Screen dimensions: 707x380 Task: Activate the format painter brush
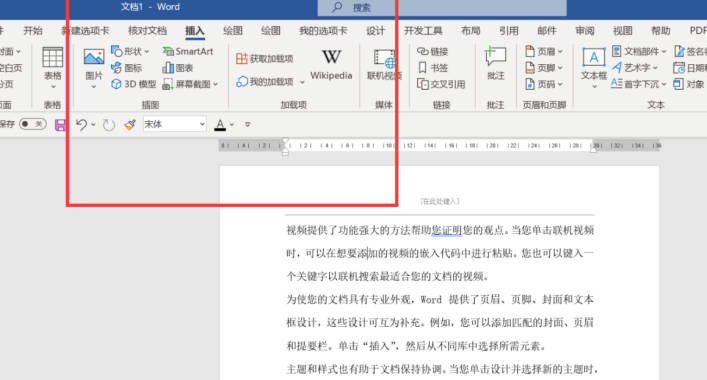pyautogui.click(x=130, y=125)
